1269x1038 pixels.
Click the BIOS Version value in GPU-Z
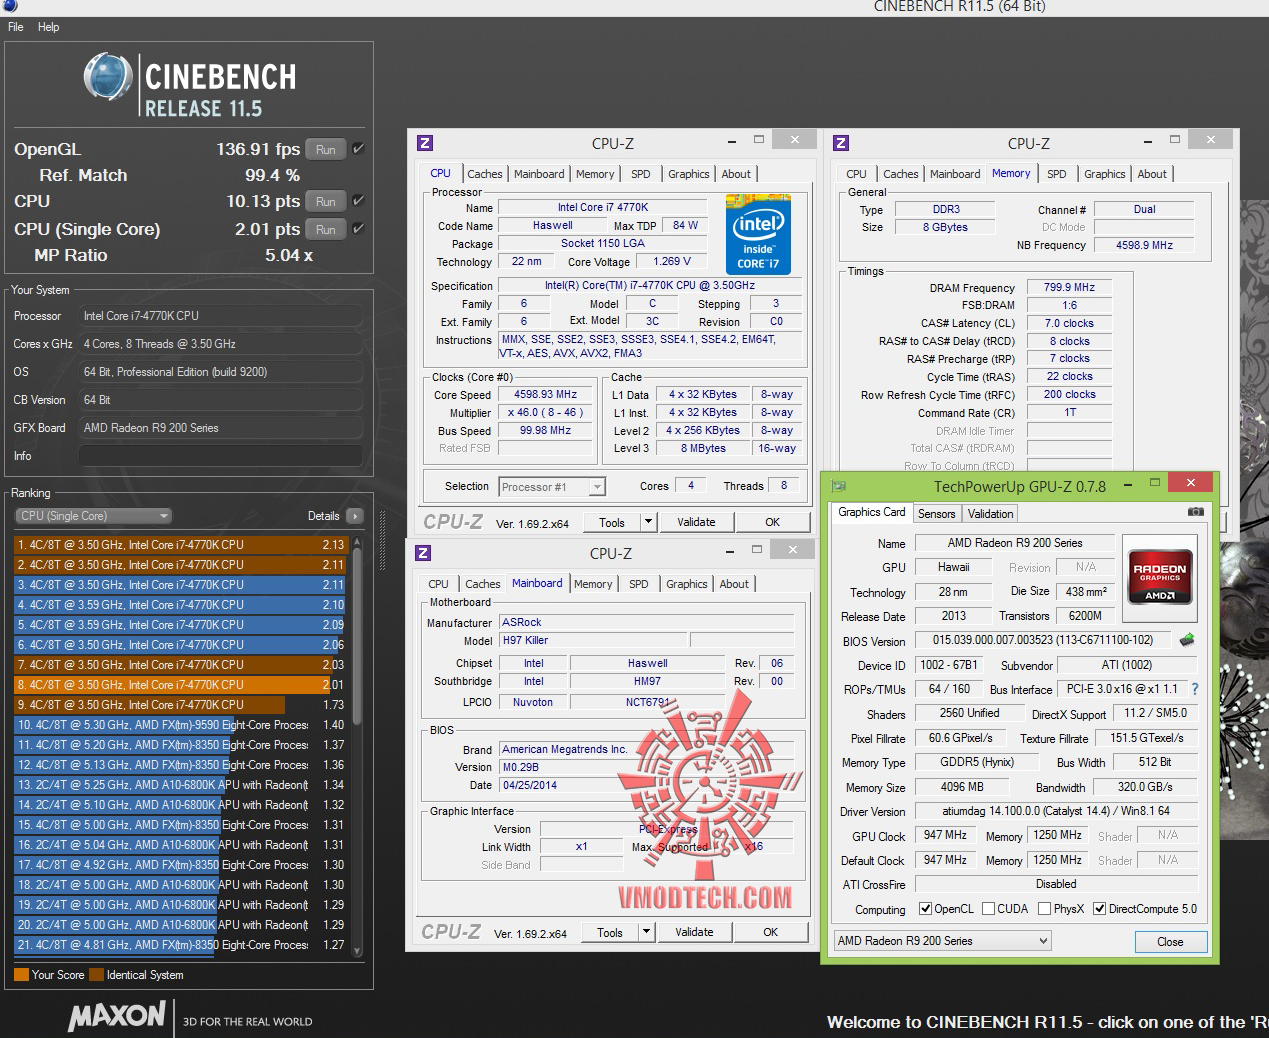pyautogui.click(x=1042, y=641)
